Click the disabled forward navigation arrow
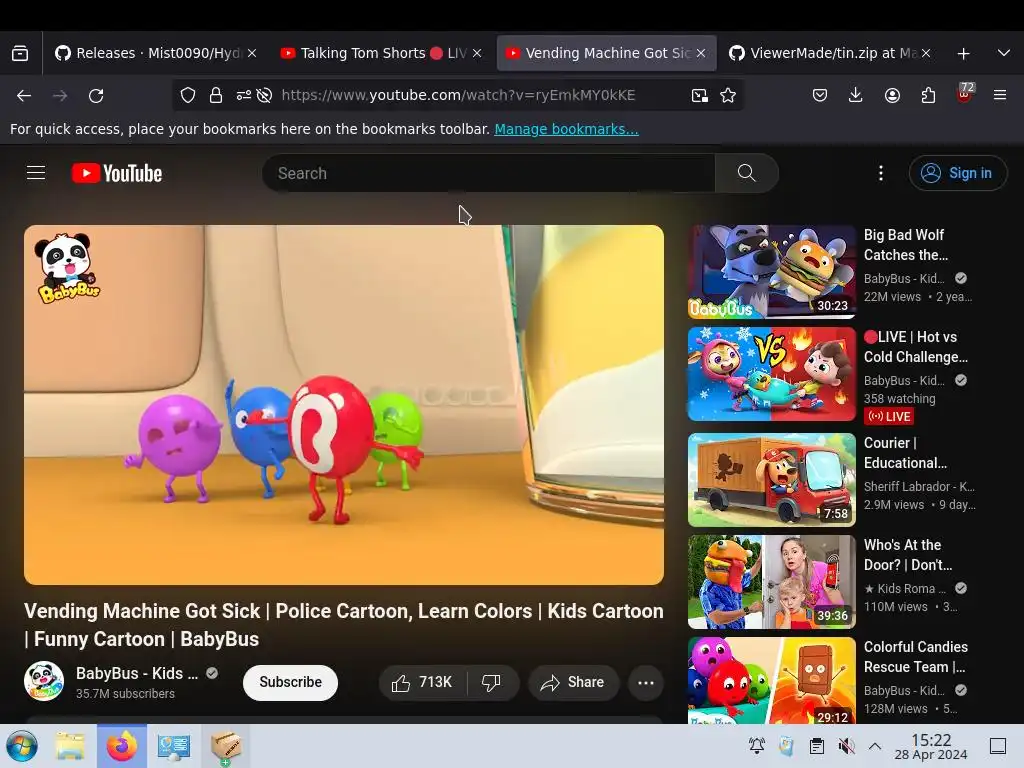1024x768 pixels. click(60, 95)
